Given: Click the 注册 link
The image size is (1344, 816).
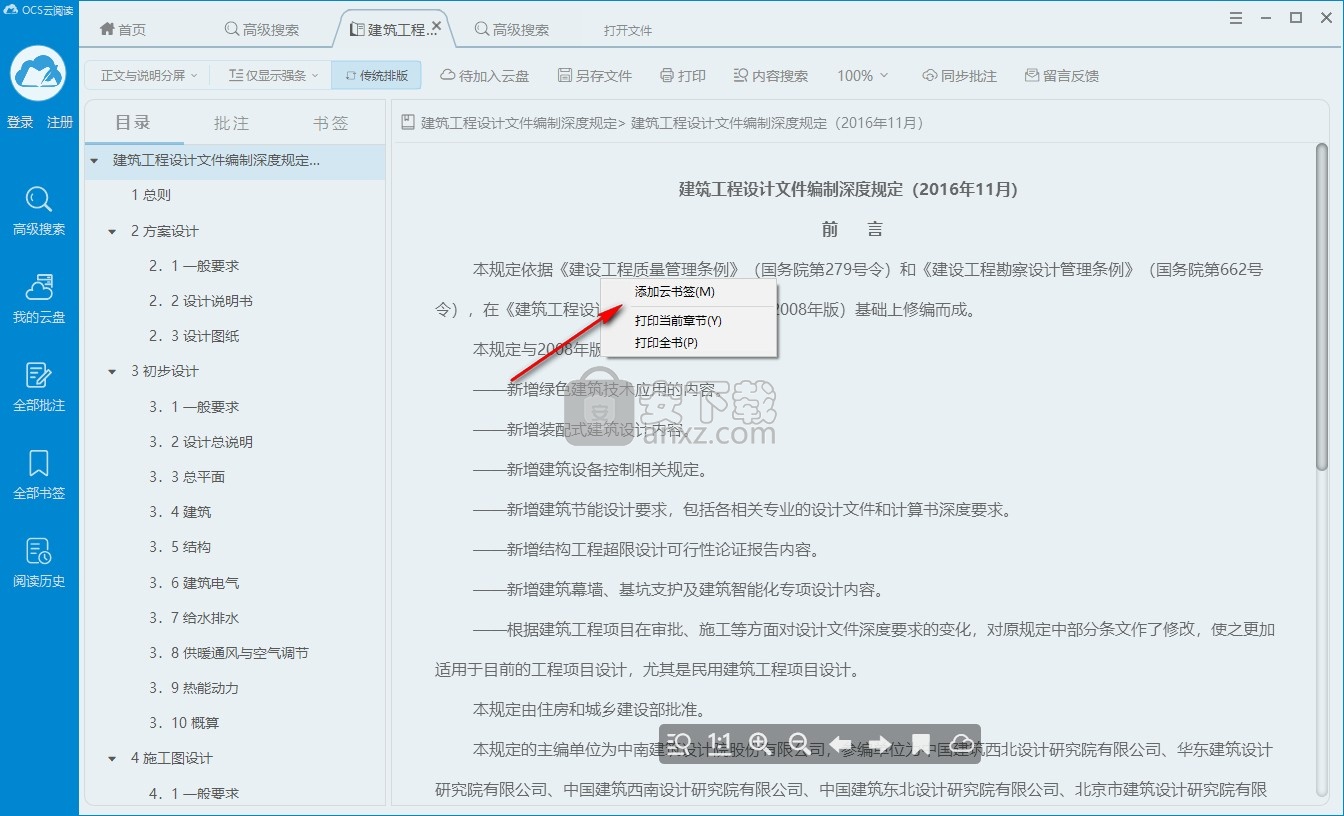Looking at the screenshot, I should pyautogui.click(x=60, y=122).
